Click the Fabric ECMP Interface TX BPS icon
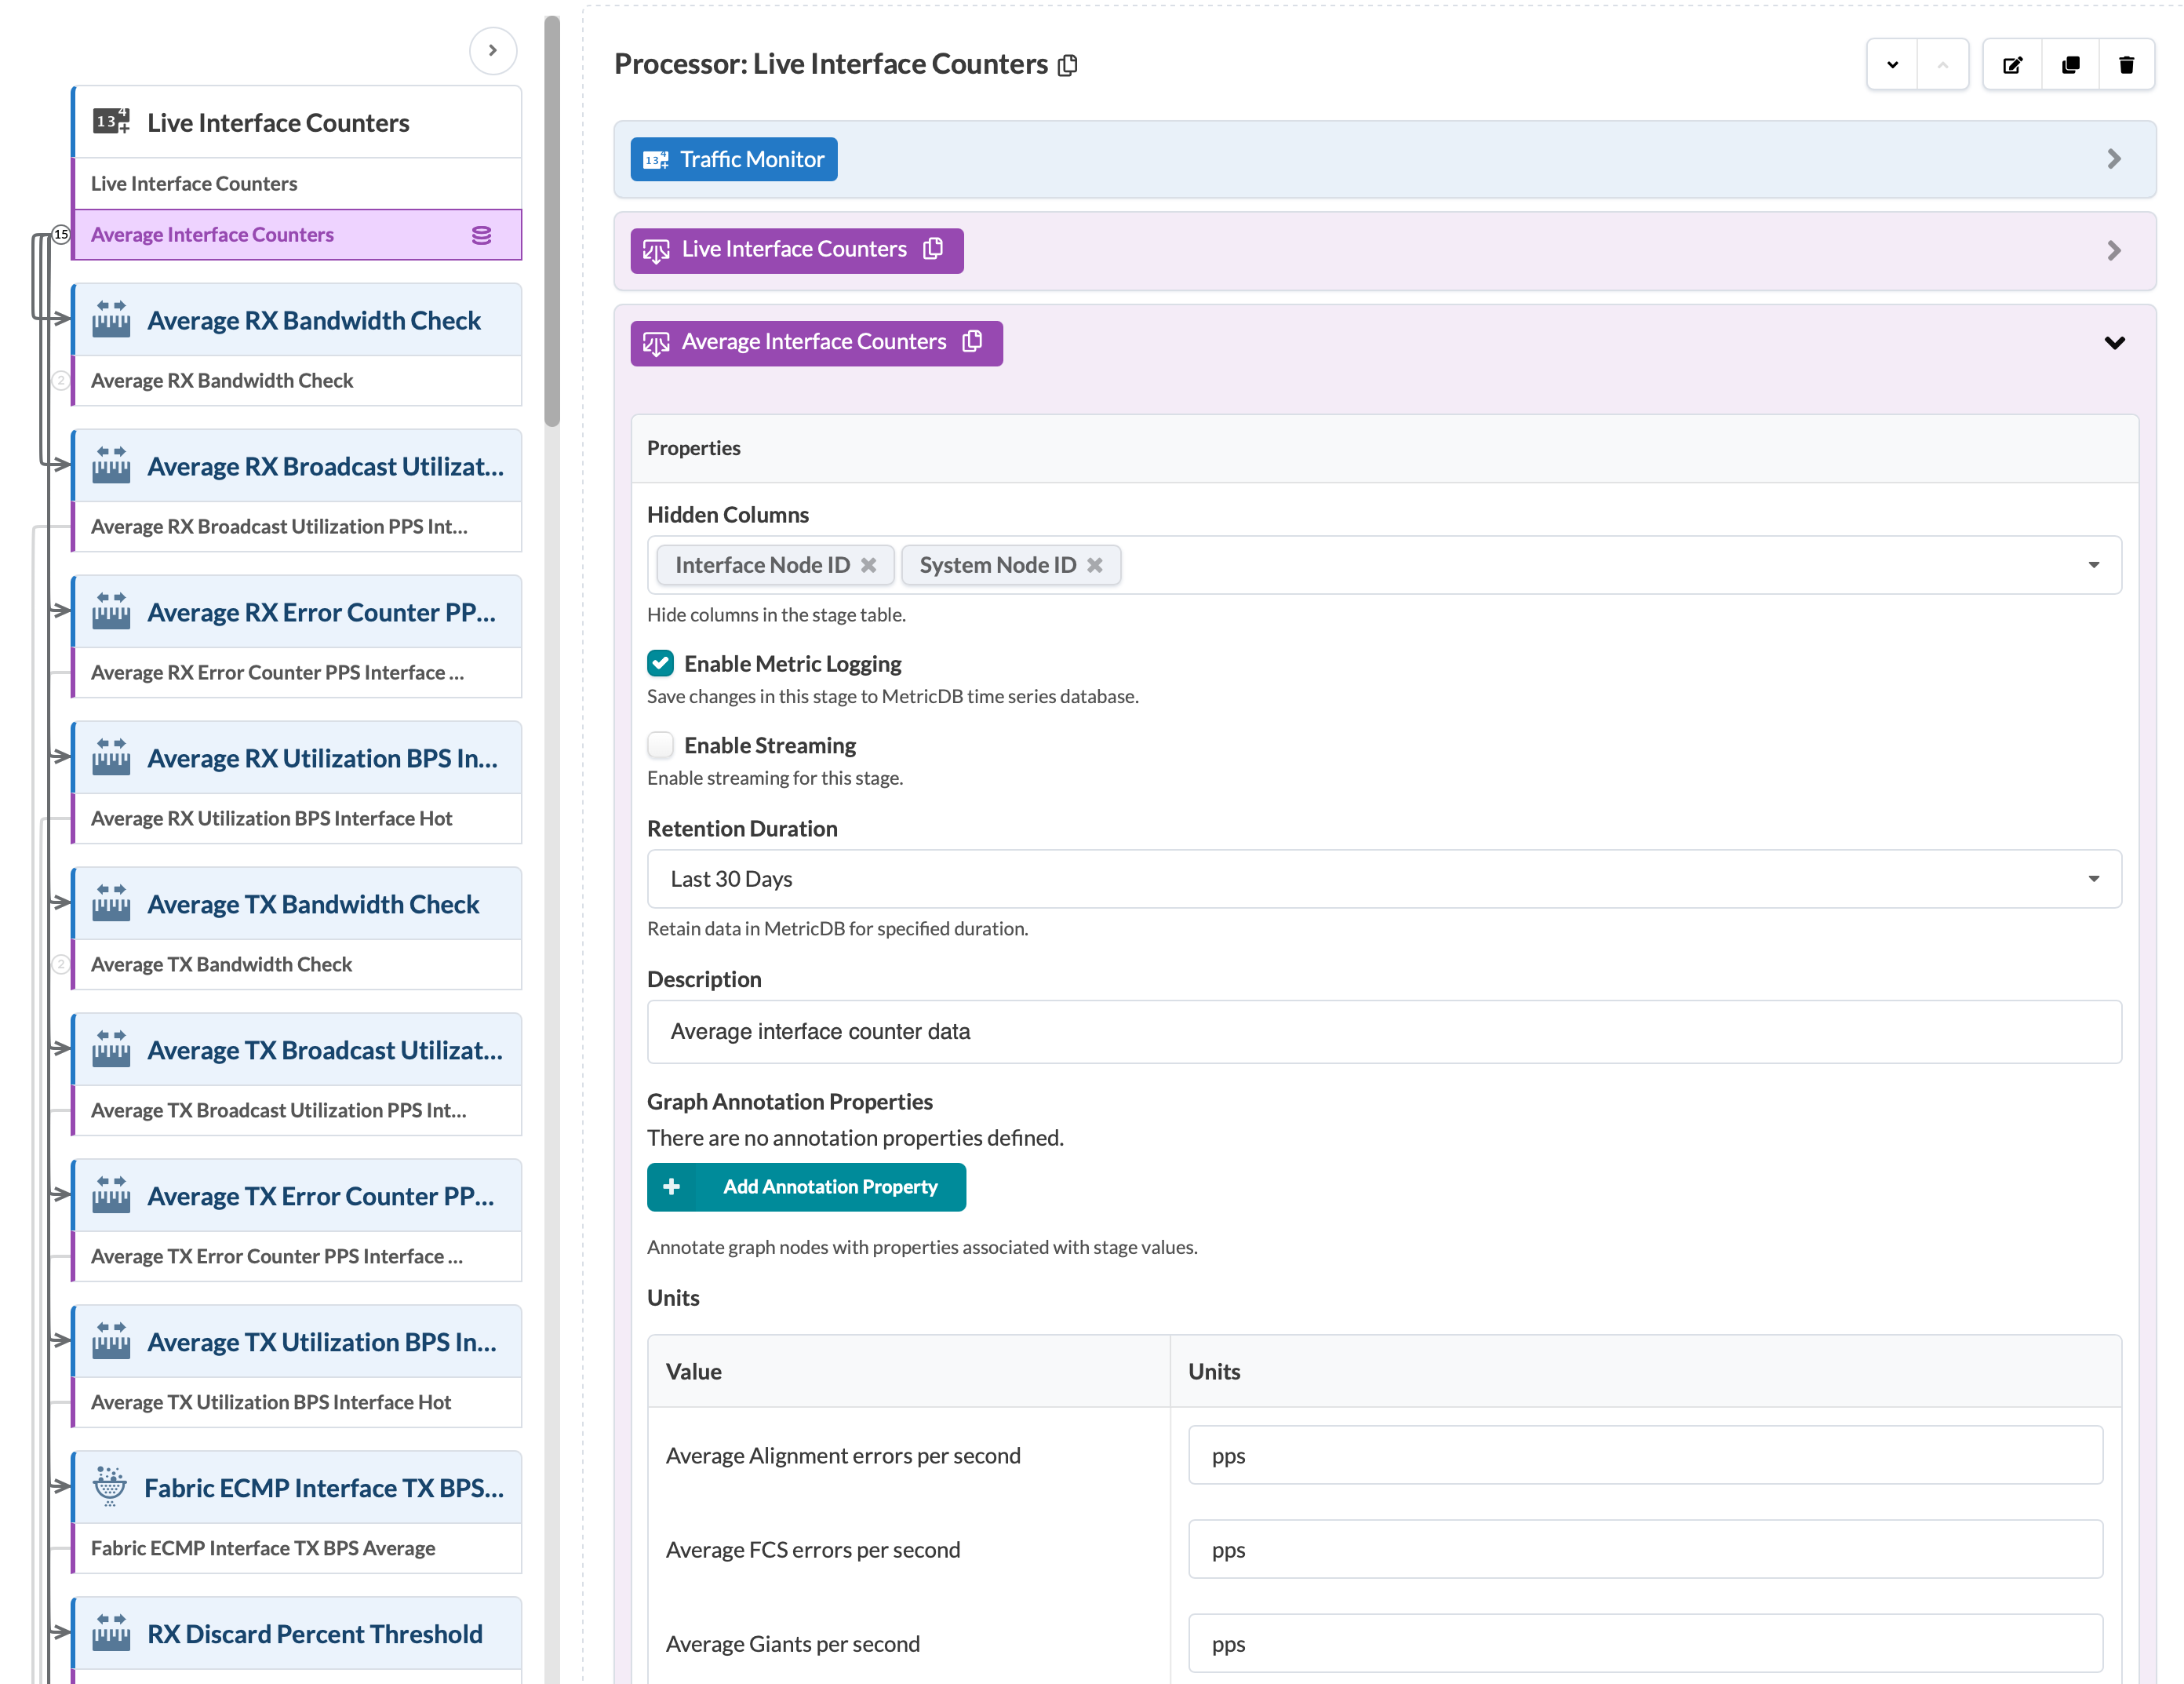This screenshot has height=1684, width=2184. (x=110, y=1488)
